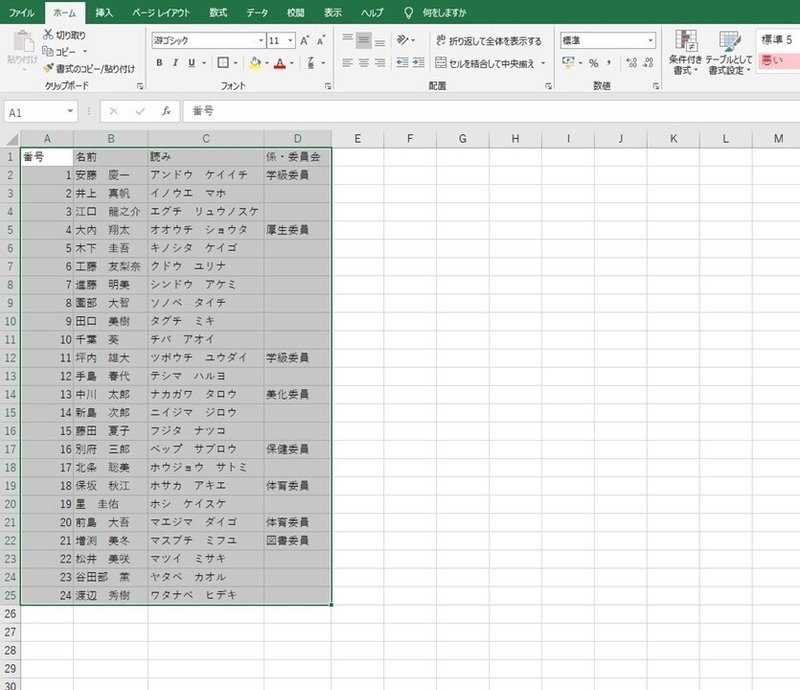Click the increase indent icon

418,63
